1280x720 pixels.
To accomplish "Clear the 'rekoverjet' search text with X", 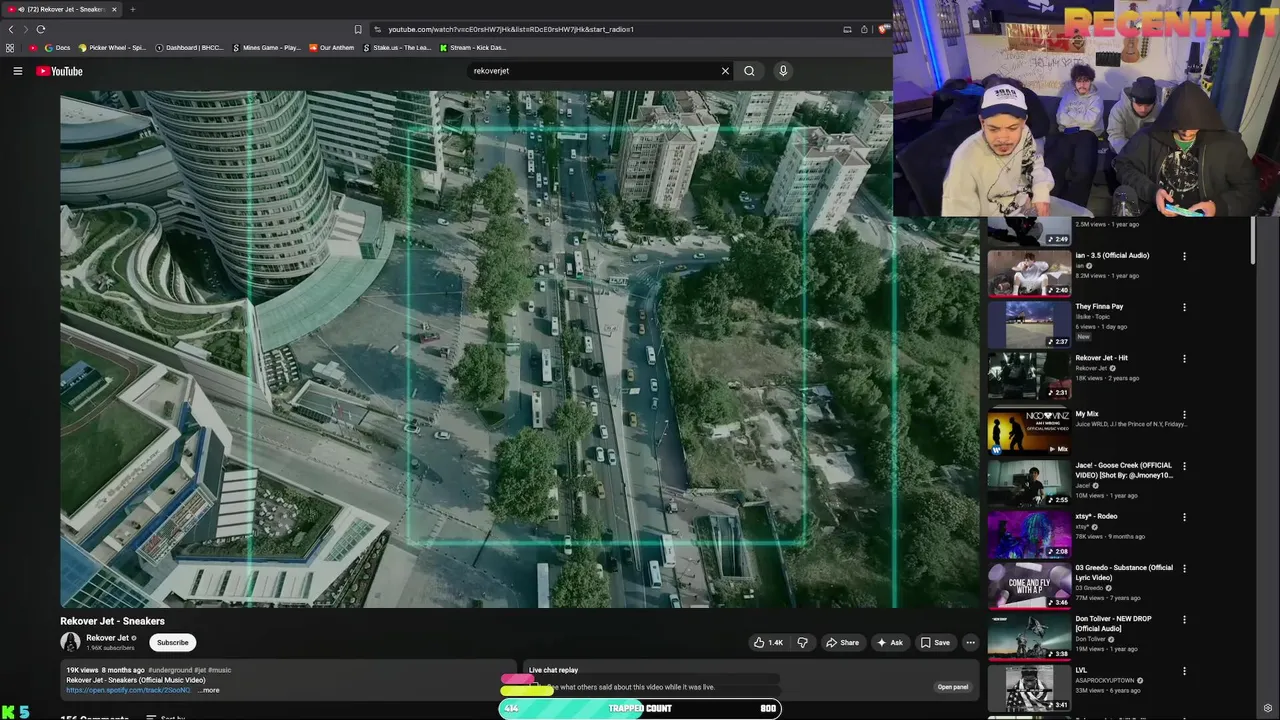I will pyautogui.click(x=725, y=71).
